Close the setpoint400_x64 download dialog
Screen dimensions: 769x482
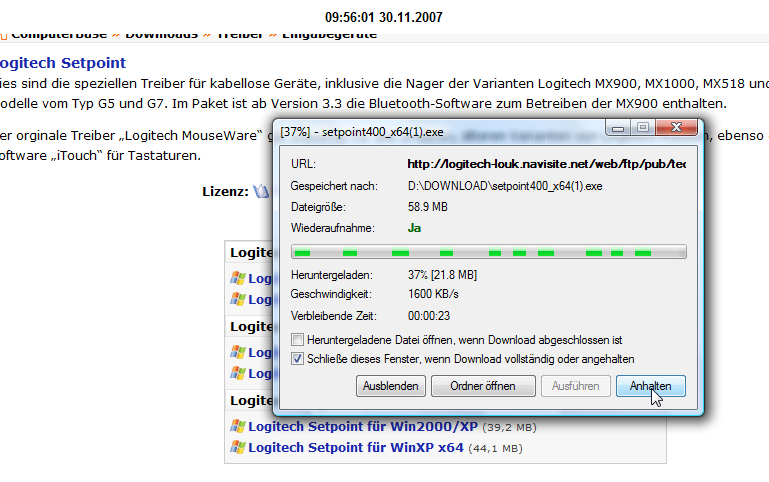[676, 127]
